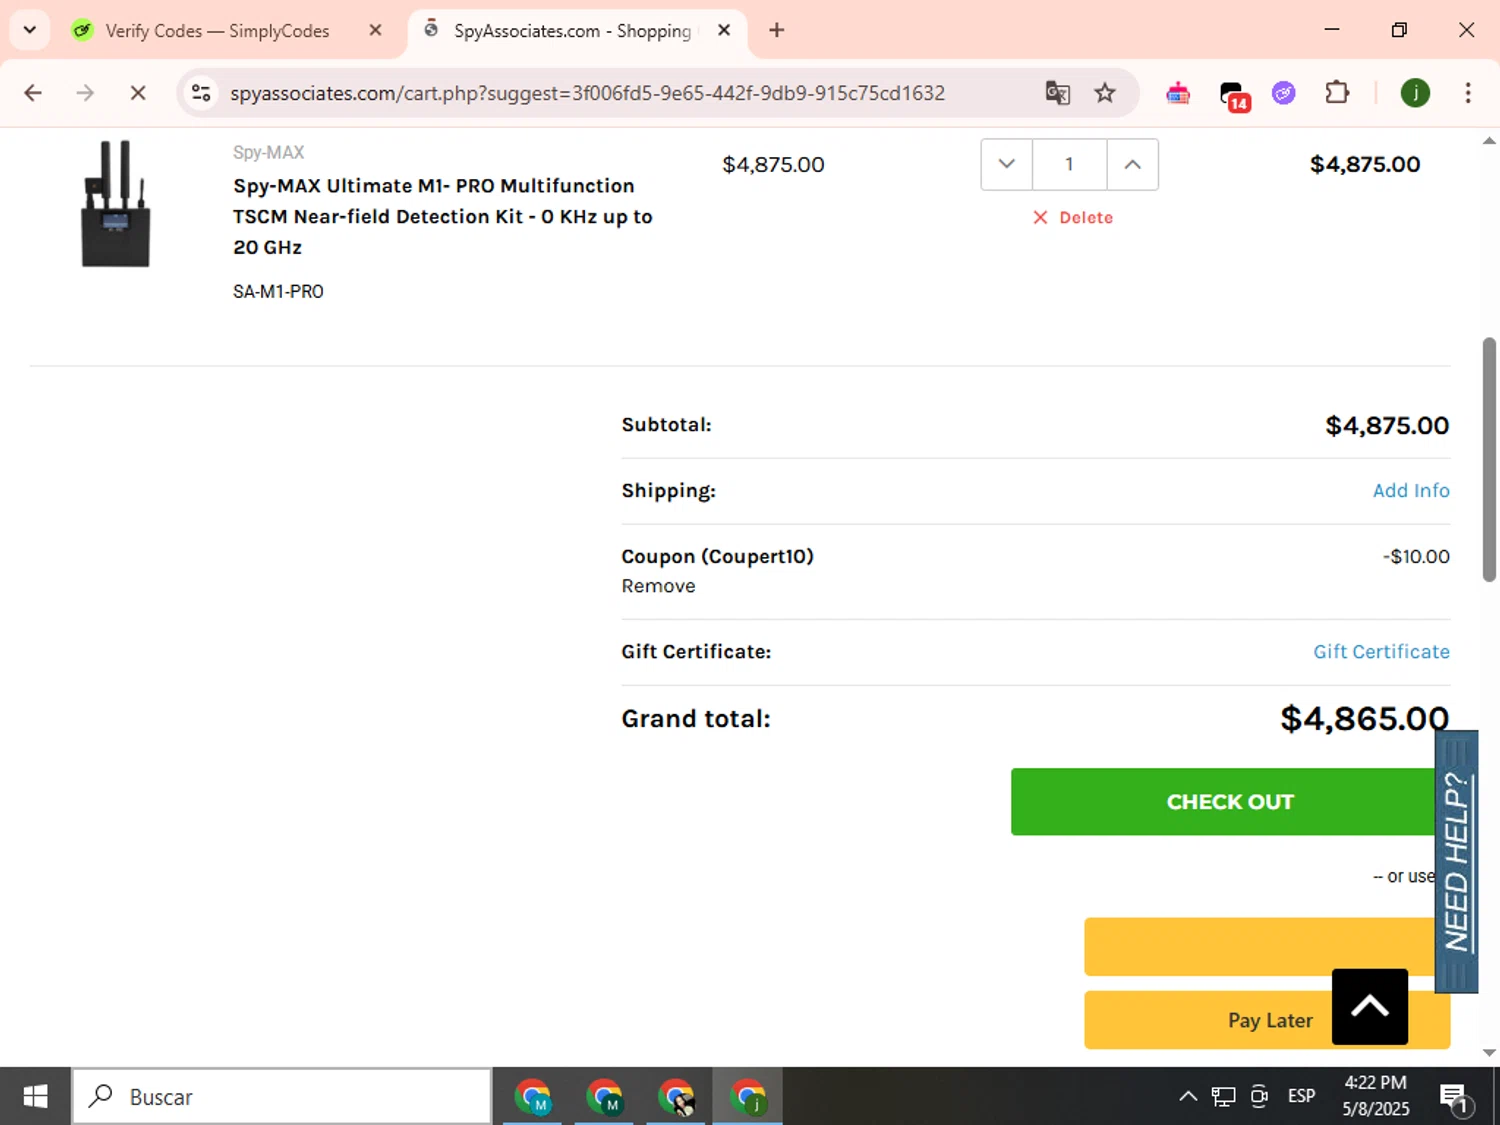This screenshot has width=1500, height=1125.
Task: Go back to the previous page
Action: [33, 93]
